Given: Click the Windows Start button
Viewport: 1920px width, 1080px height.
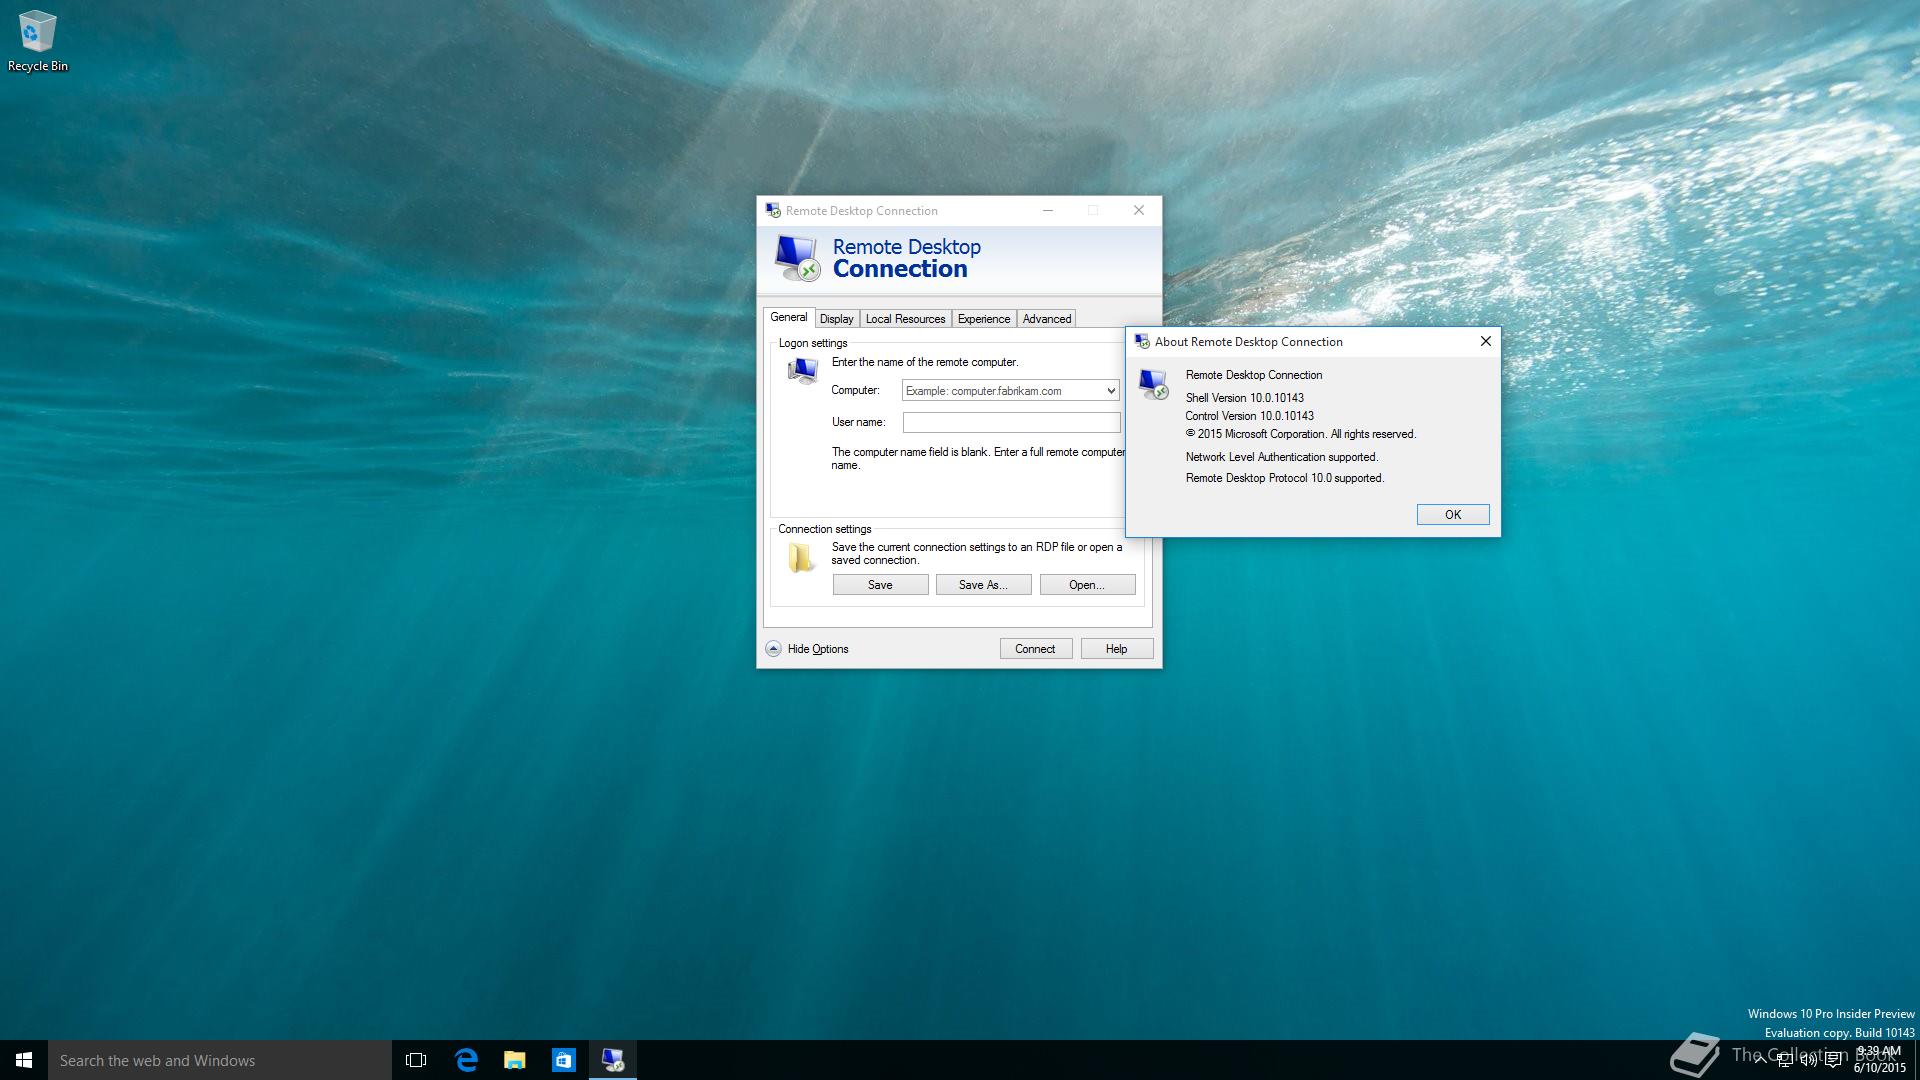Looking at the screenshot, I should 24,1060.
